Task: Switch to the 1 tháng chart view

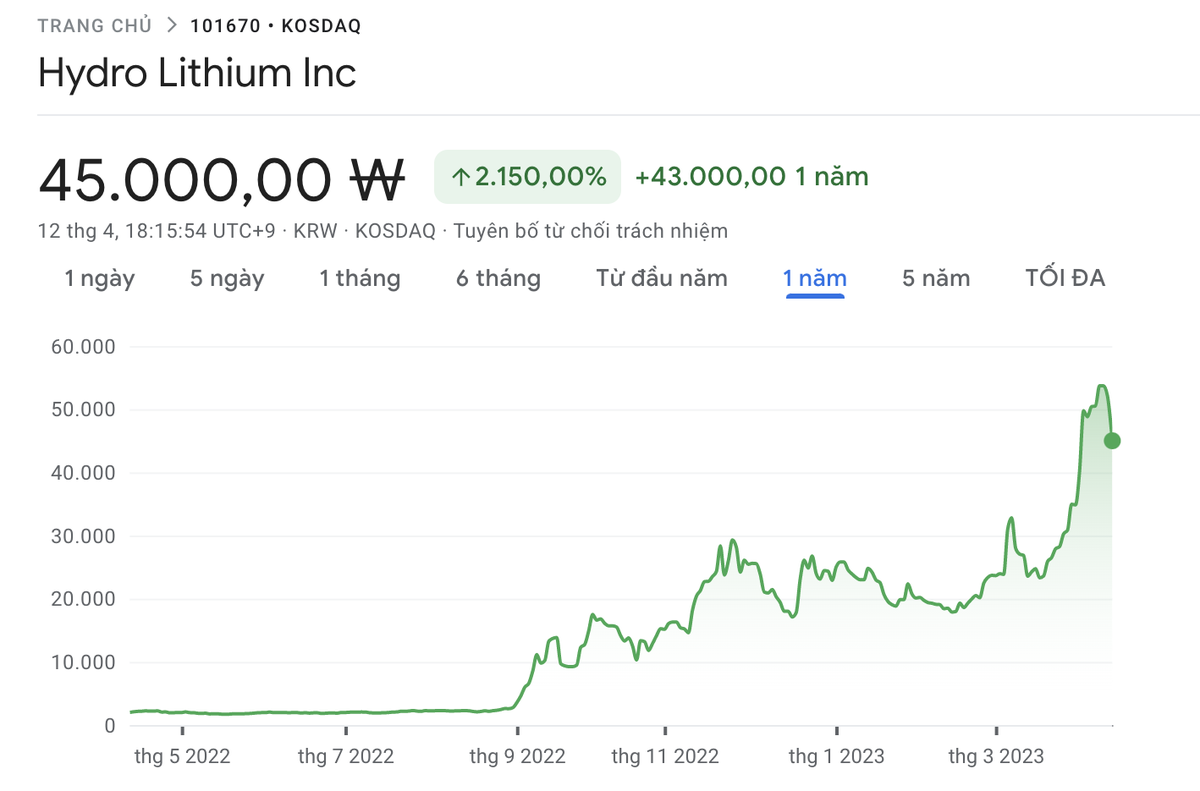Action: (x=360, y=278)
